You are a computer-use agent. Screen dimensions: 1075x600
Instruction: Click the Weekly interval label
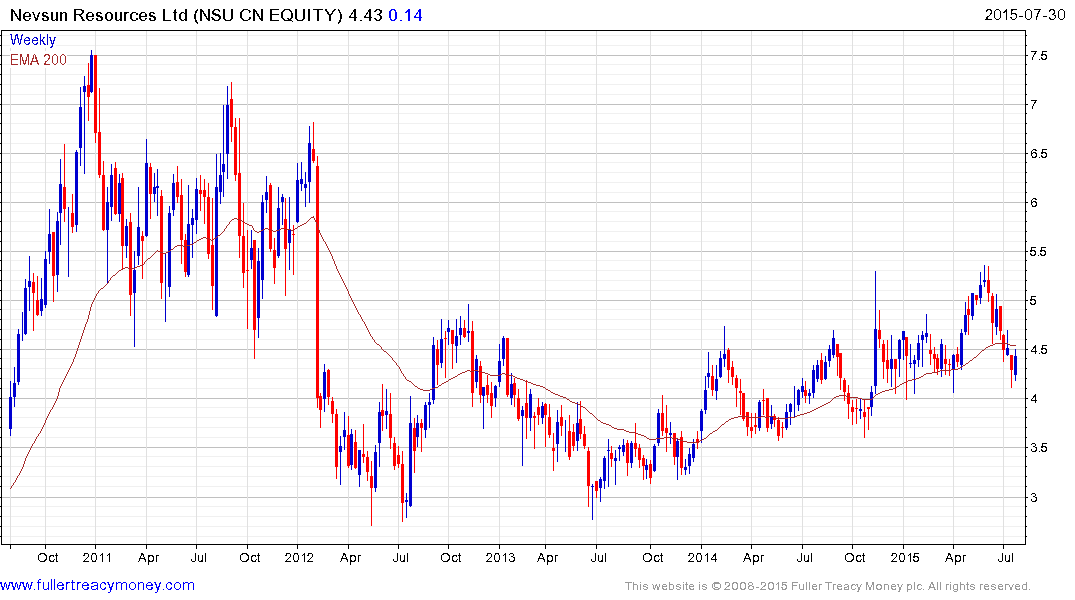(33, 40)
